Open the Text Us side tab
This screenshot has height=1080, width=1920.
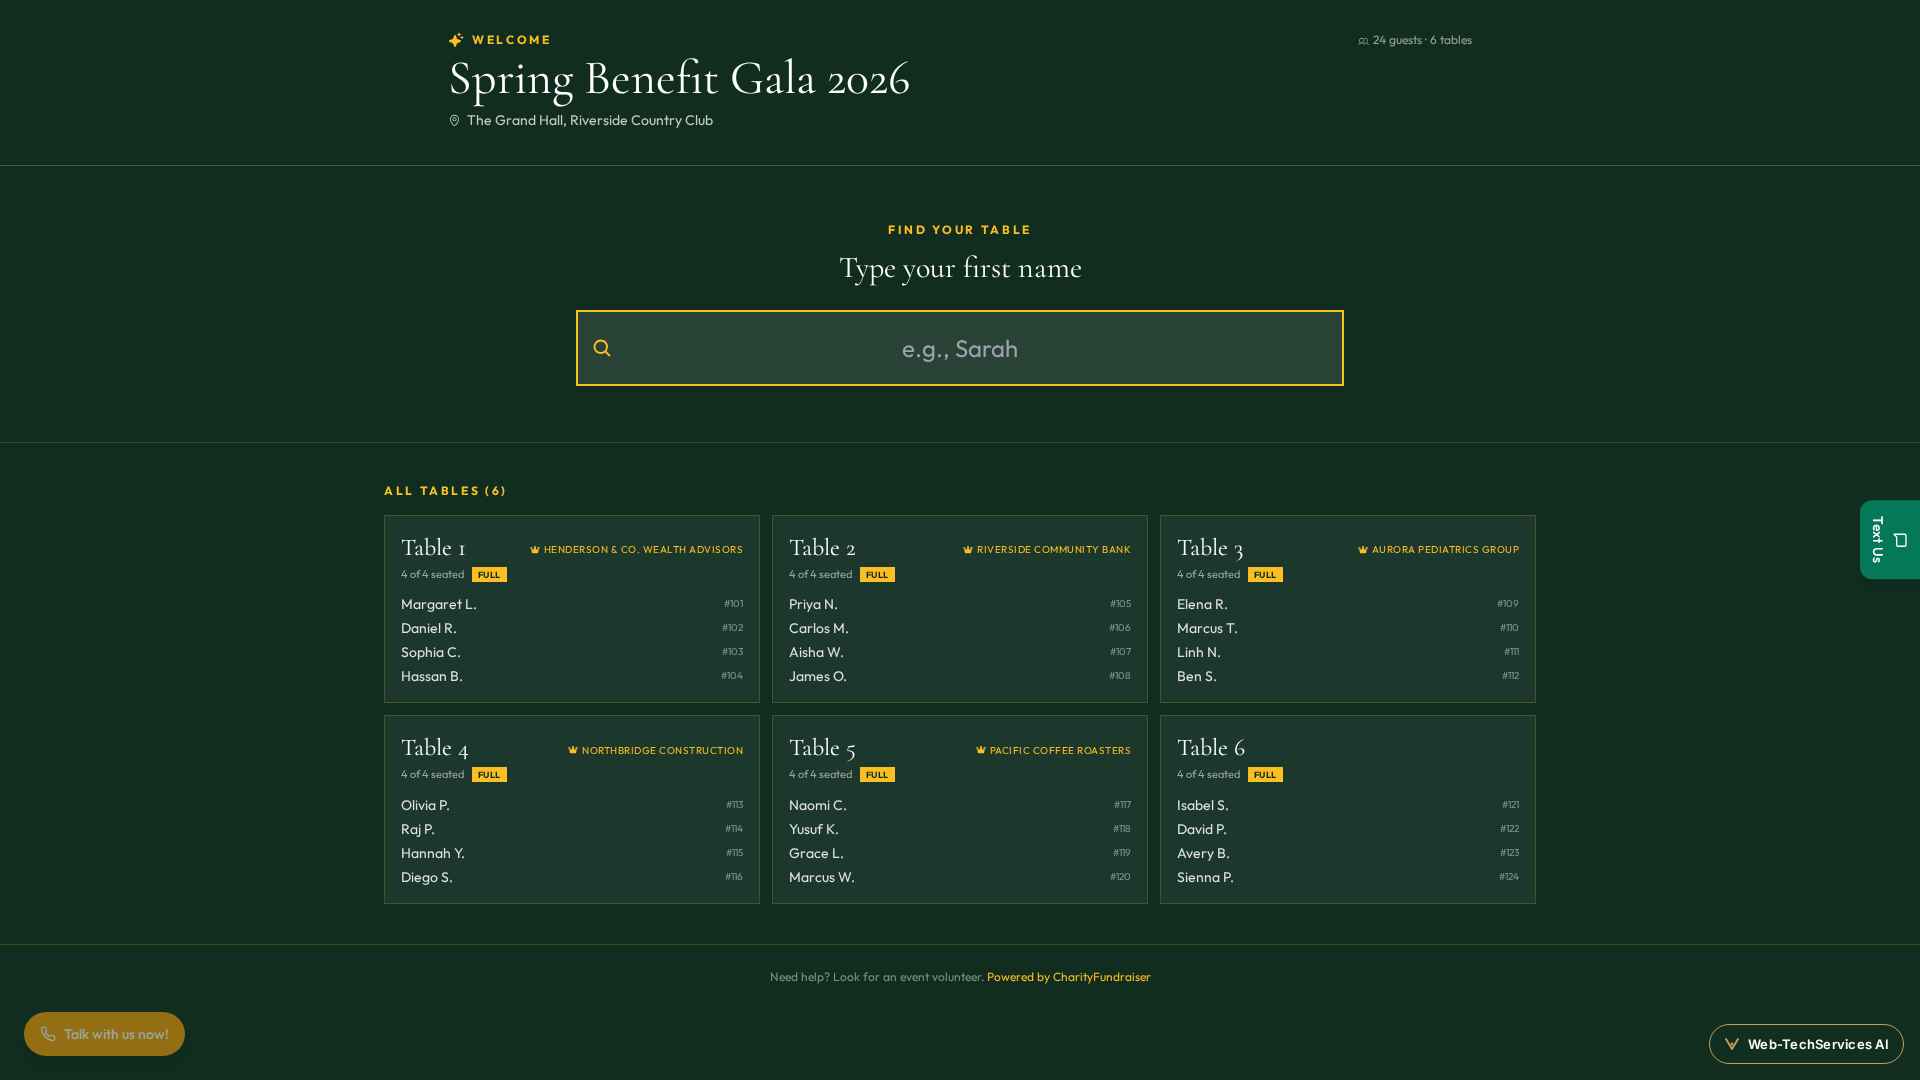coord(1890,539)
